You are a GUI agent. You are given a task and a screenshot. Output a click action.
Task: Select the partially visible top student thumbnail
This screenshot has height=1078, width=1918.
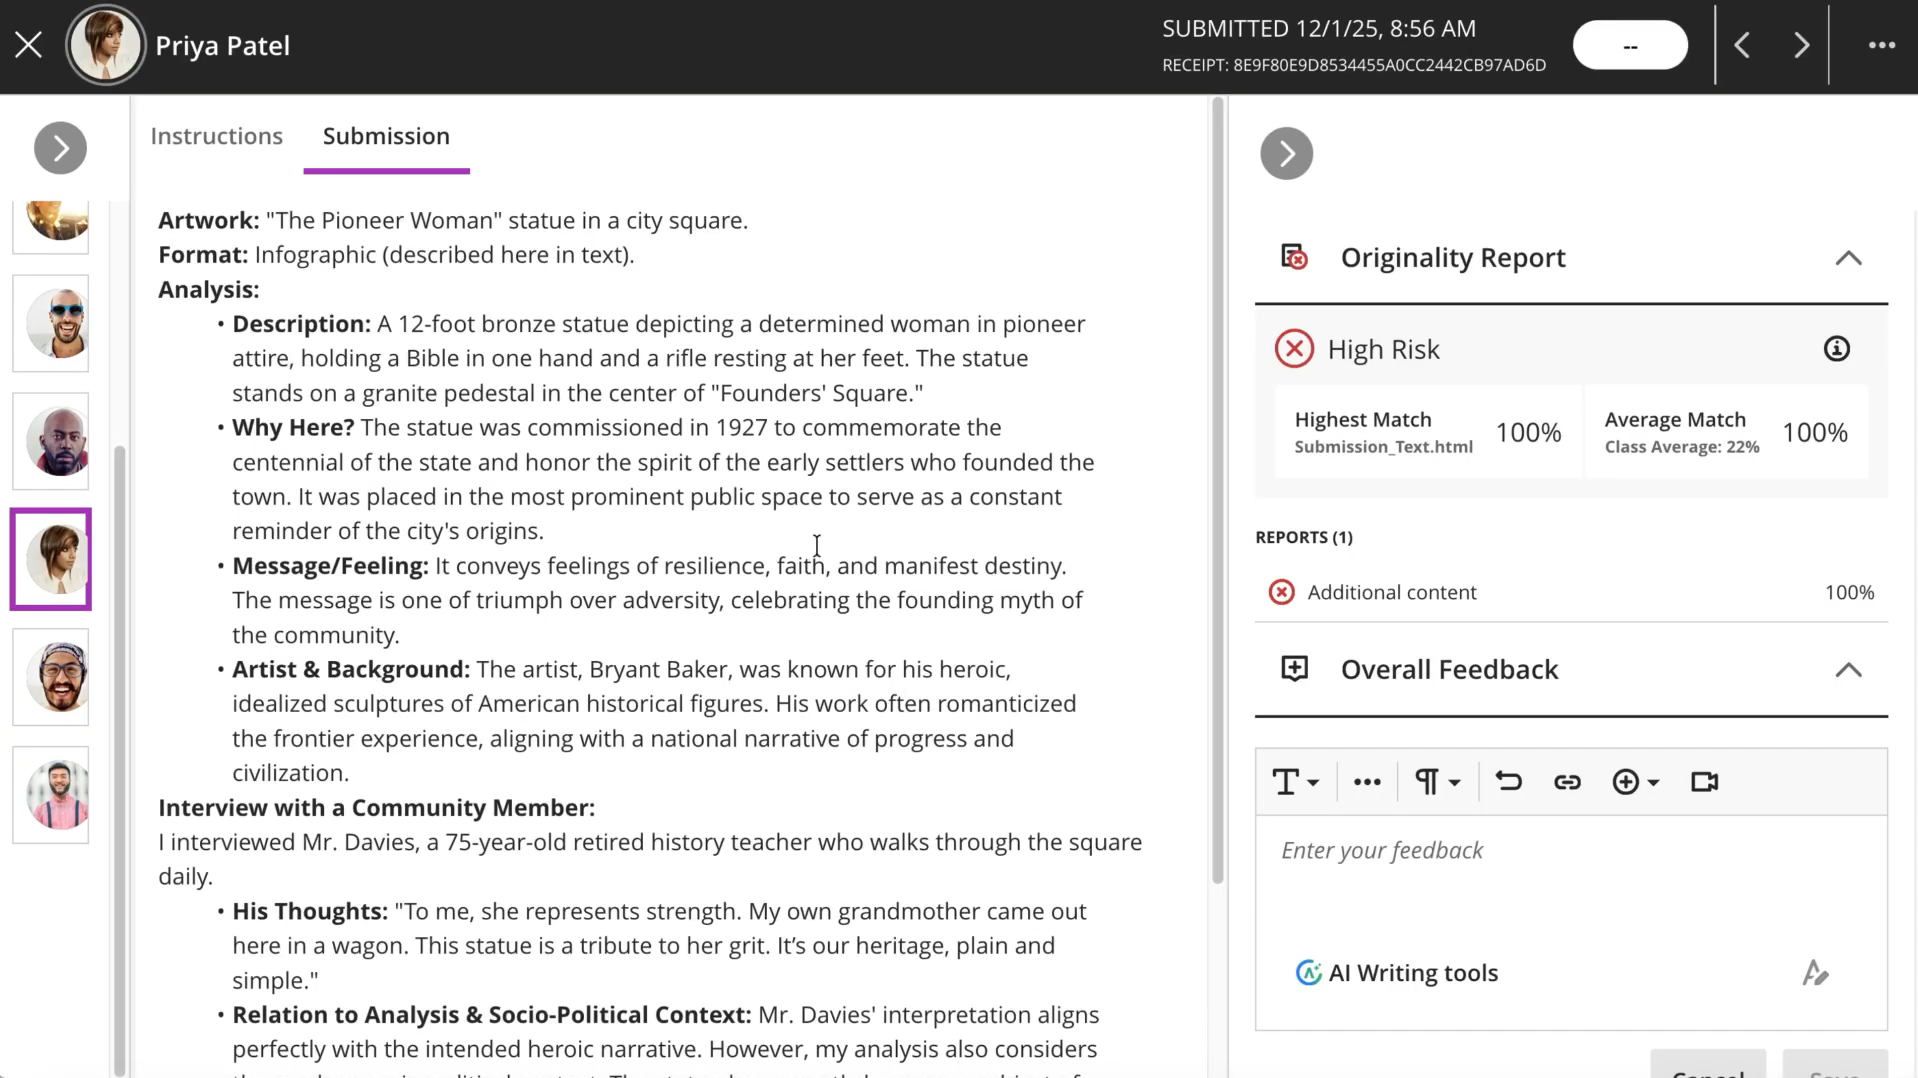coord(51,226)
